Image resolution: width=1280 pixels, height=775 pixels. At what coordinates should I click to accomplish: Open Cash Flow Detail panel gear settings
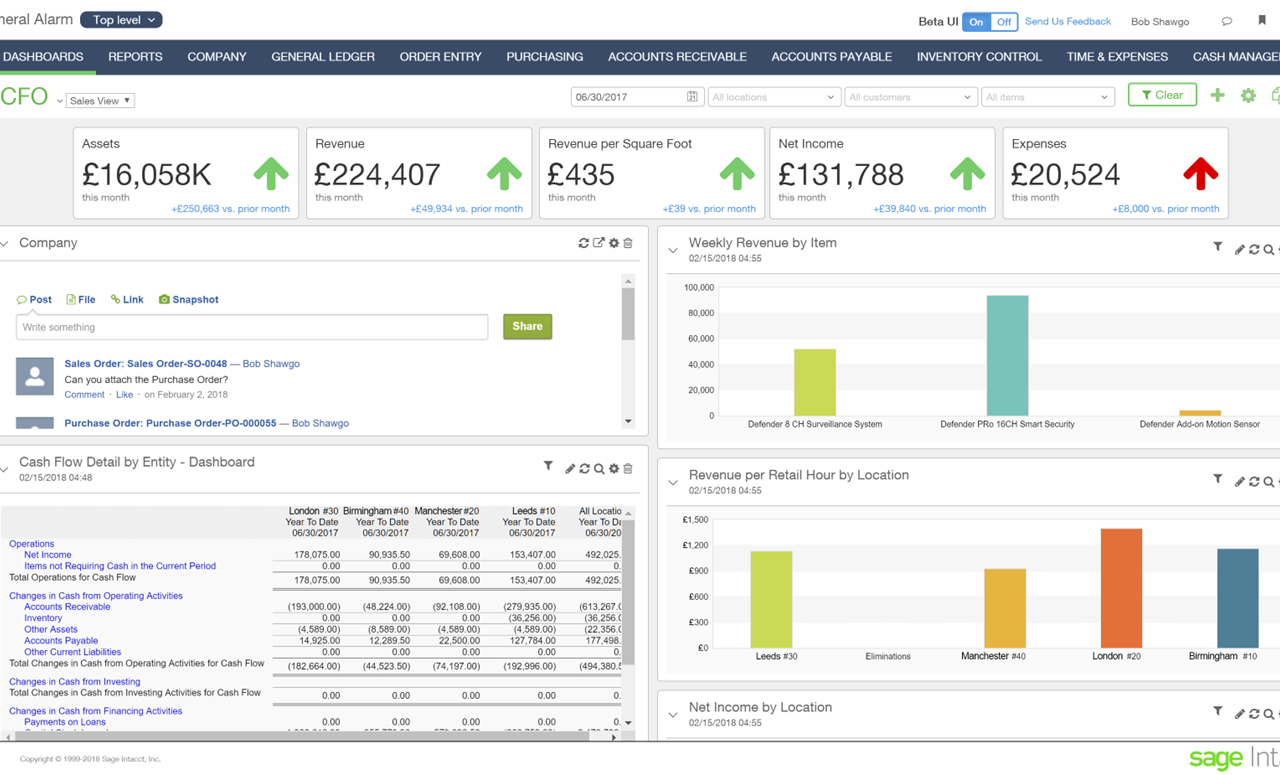tap(614, 469)
